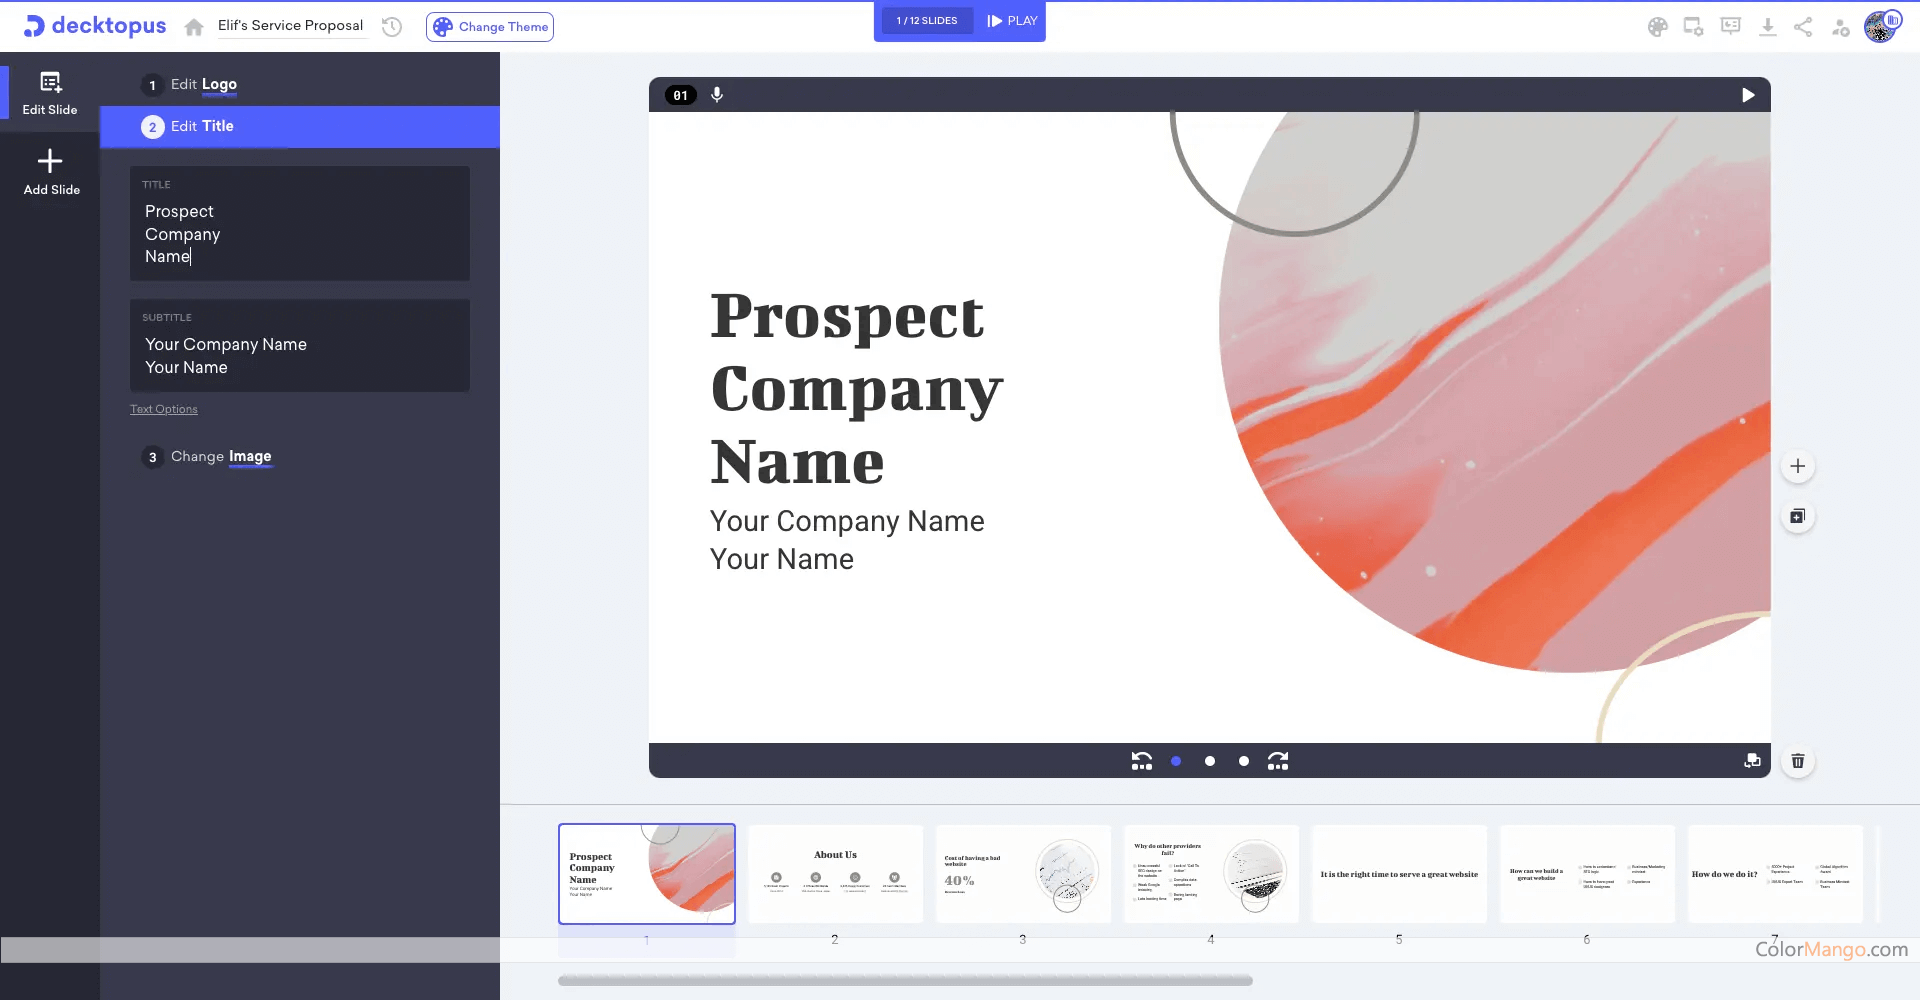
Task: Open the Text Options link
Action: click(x=164, y=409)
